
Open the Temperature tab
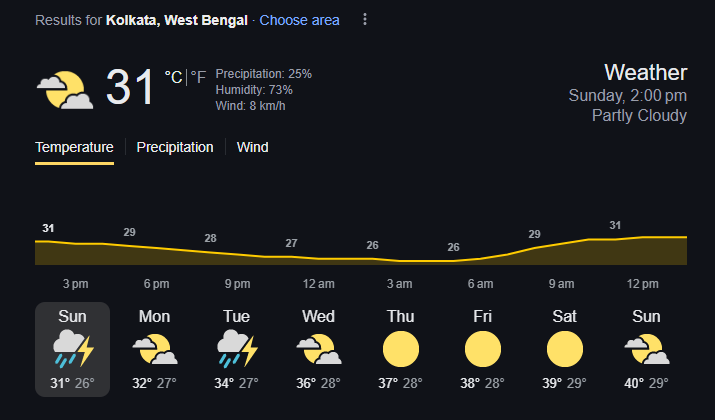tap(74, 147)
